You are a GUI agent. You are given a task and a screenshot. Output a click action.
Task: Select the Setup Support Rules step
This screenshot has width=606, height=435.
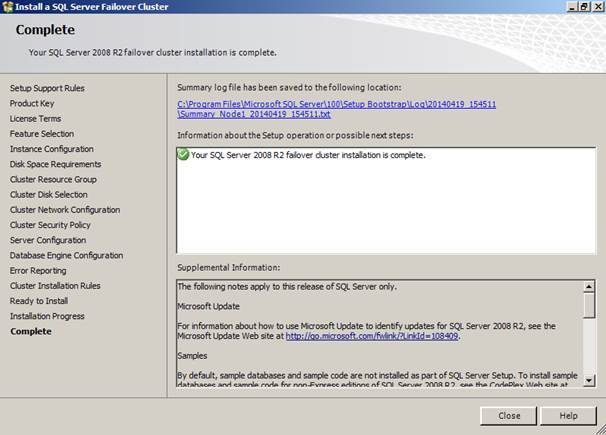point(47,88)
